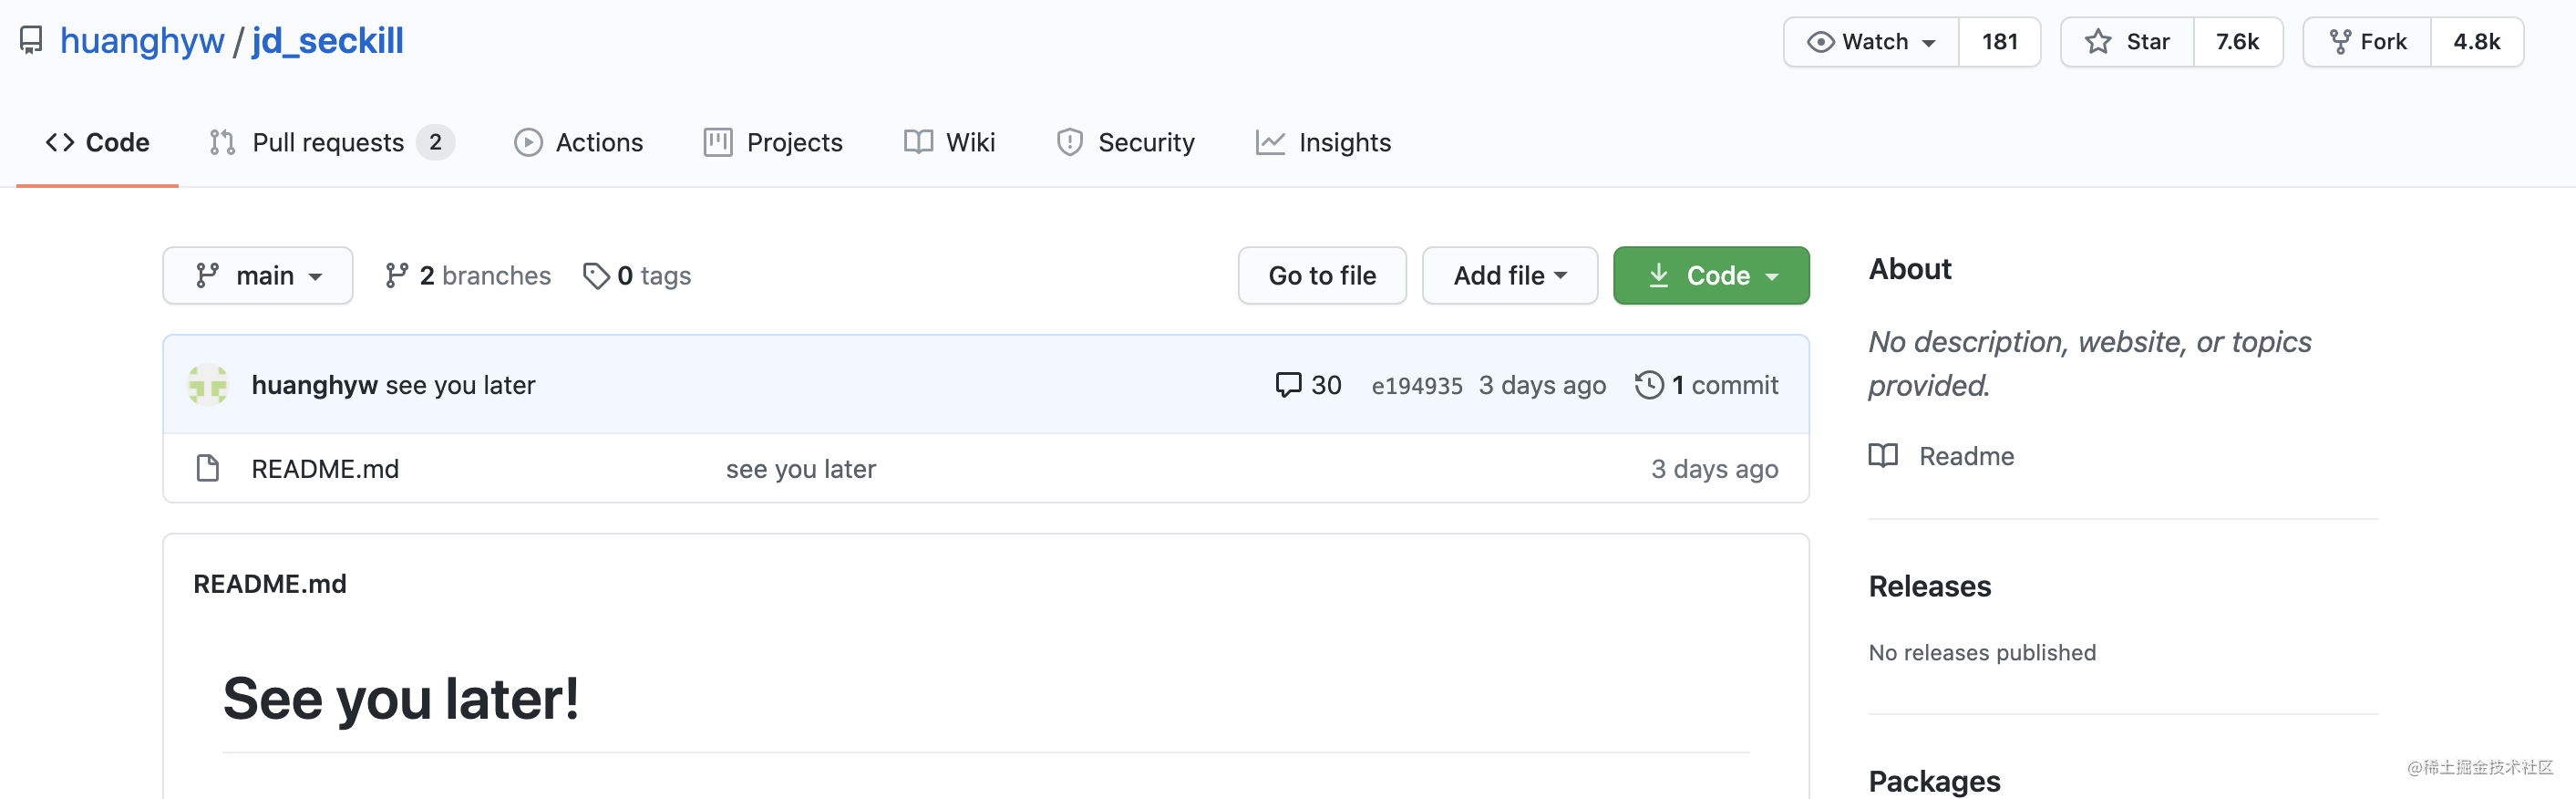This screenshot has width=2576, height=799.
Task: Switch to the Code tab
Action: point(98,143)
